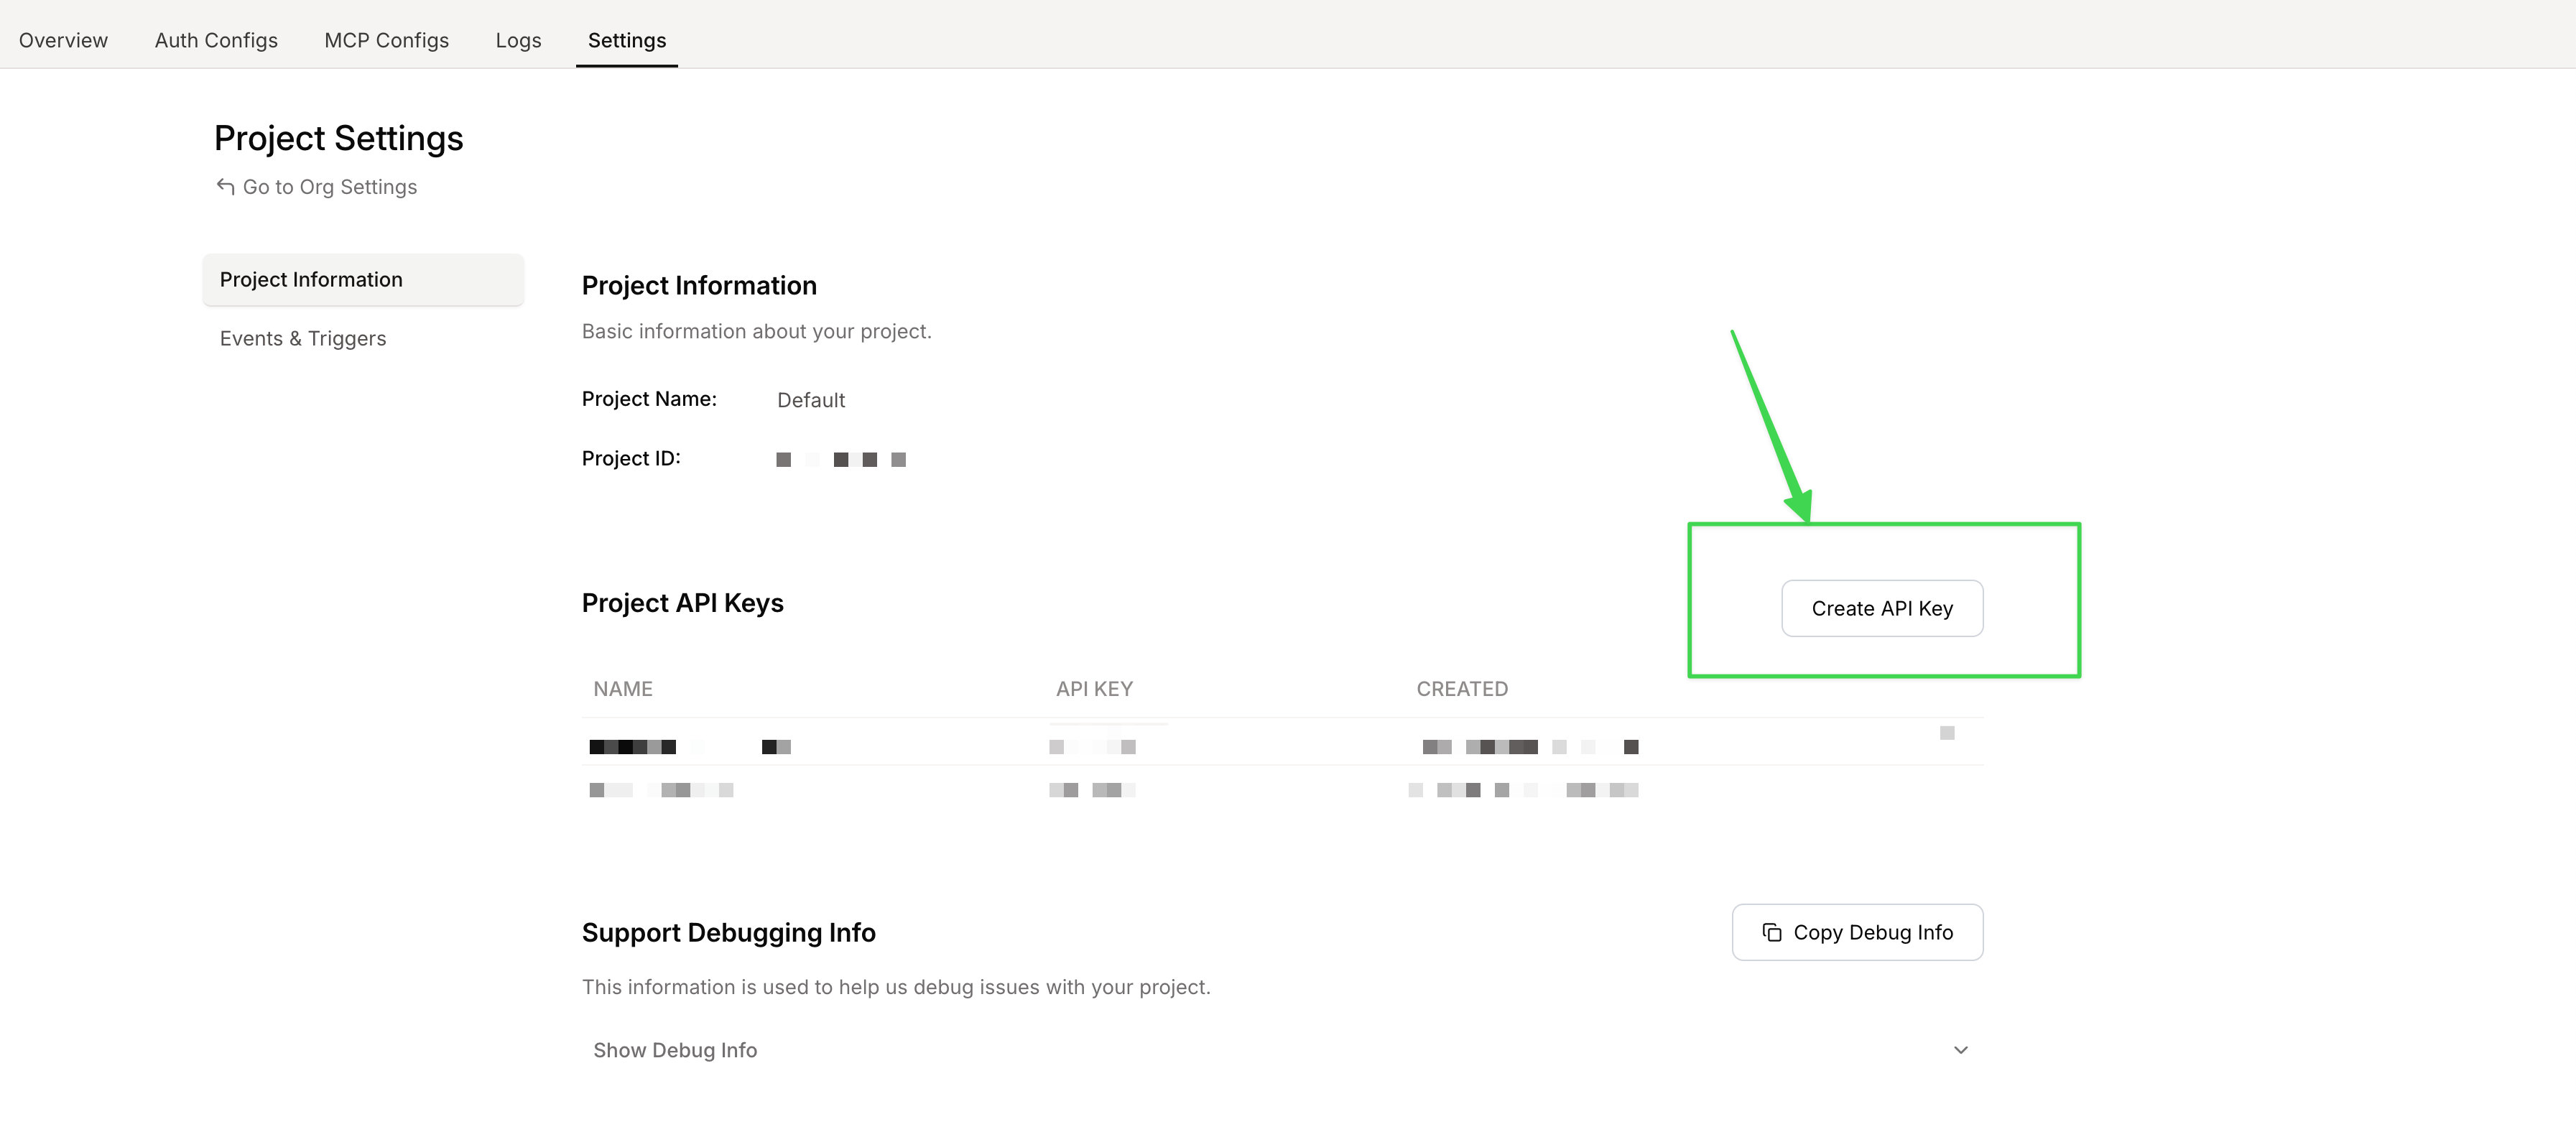
Task: Follow the Go to Org Settings link
Action: click(x=329, y=187)
